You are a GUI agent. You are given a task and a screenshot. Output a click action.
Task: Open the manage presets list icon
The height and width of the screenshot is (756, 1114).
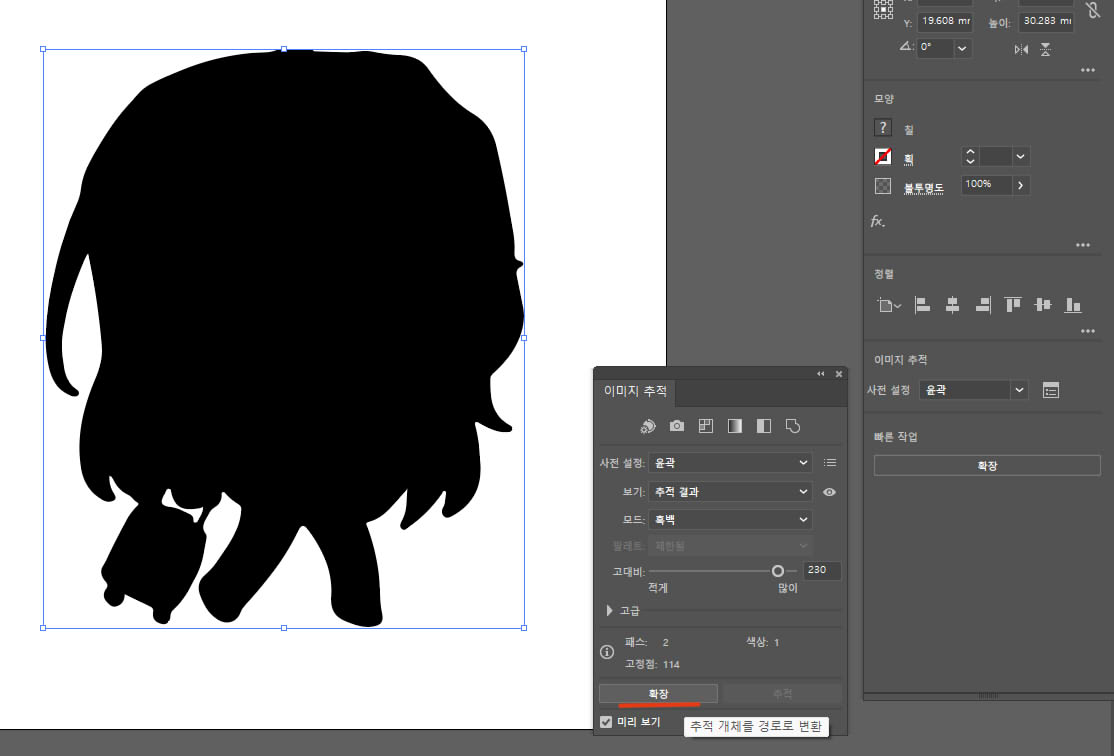(x=830, y=463)
